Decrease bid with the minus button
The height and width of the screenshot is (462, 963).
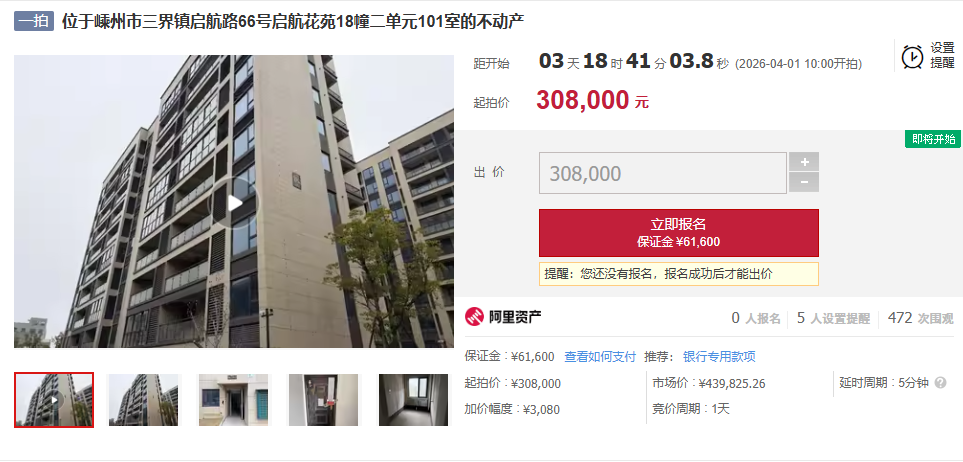(804, 182)
